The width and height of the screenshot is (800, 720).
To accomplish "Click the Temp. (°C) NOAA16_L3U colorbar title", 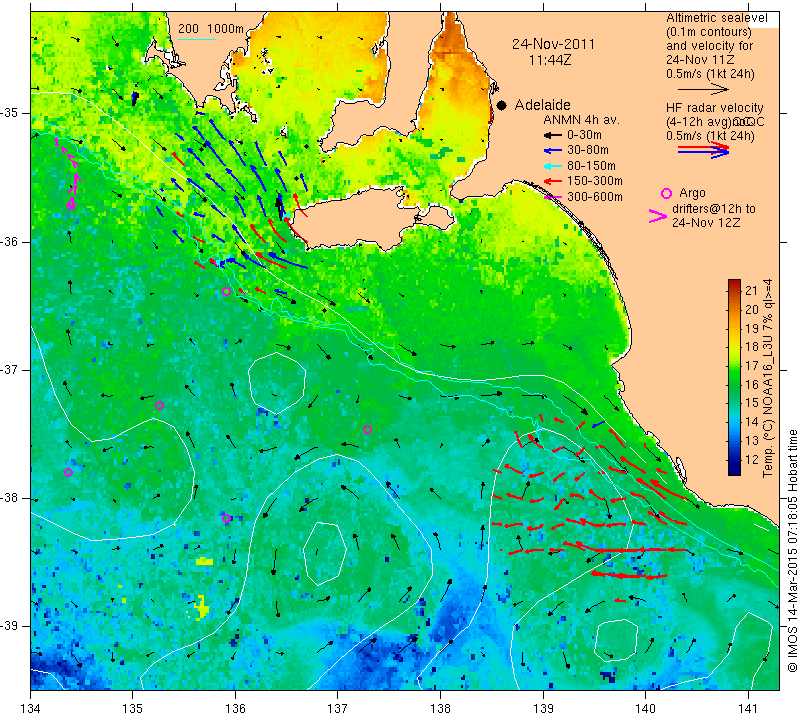I will tap(767, 378).
